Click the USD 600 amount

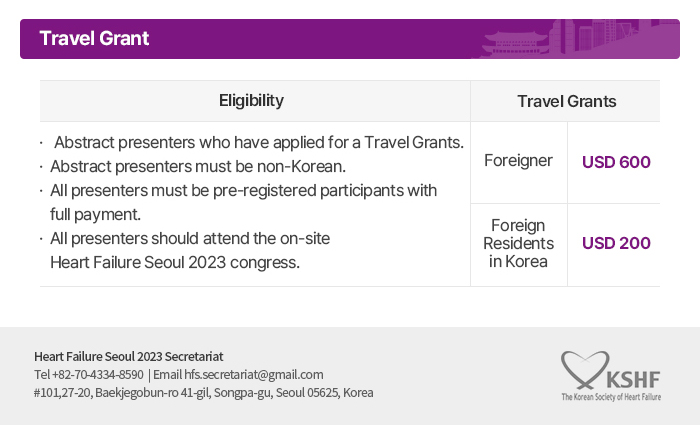point(616,162)
